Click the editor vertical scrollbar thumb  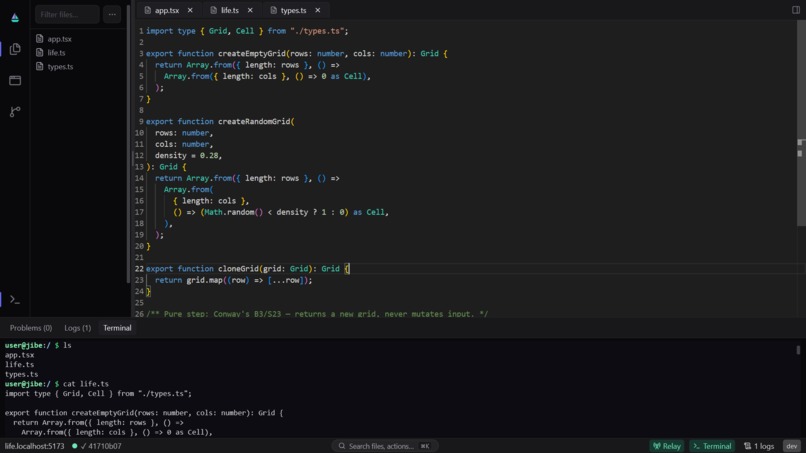(x=801, y=123)
